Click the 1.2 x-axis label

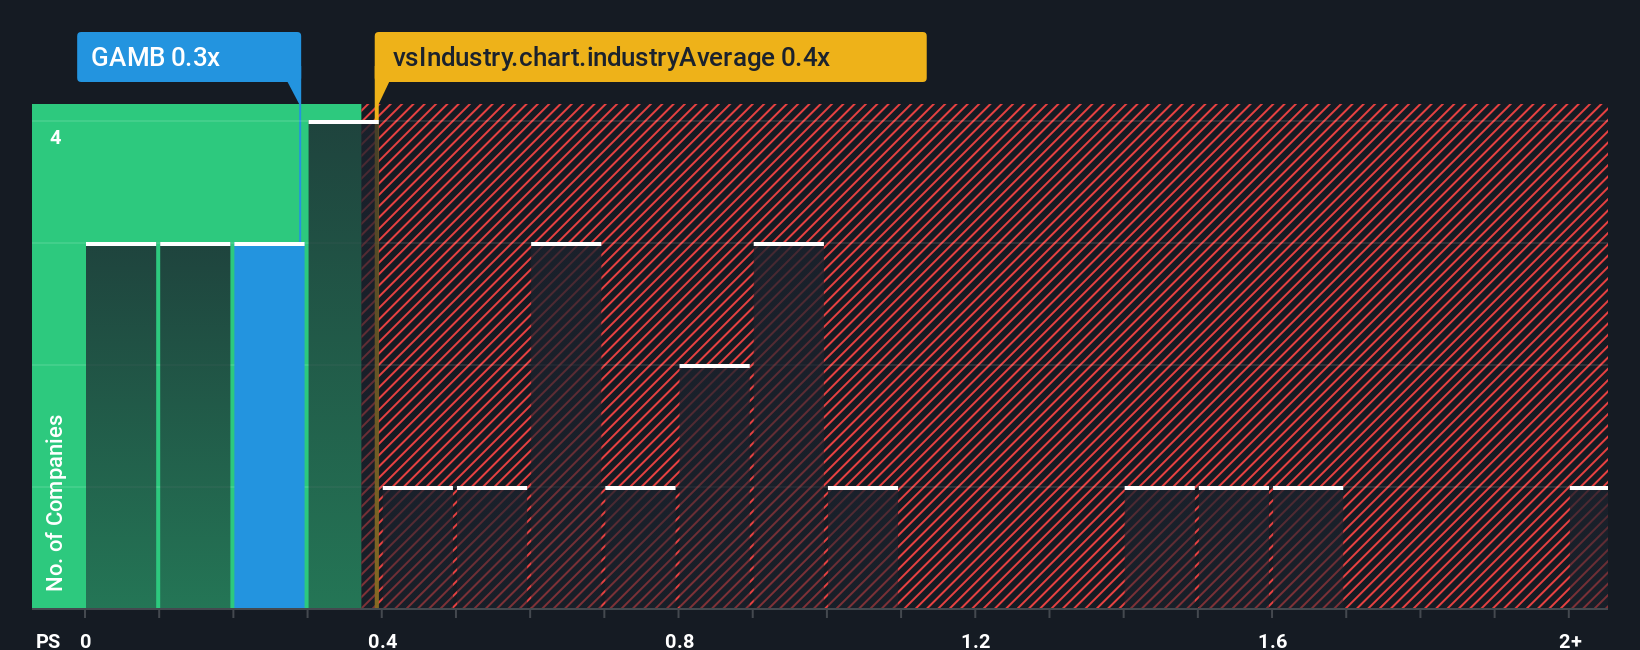(x=976, y=640)
